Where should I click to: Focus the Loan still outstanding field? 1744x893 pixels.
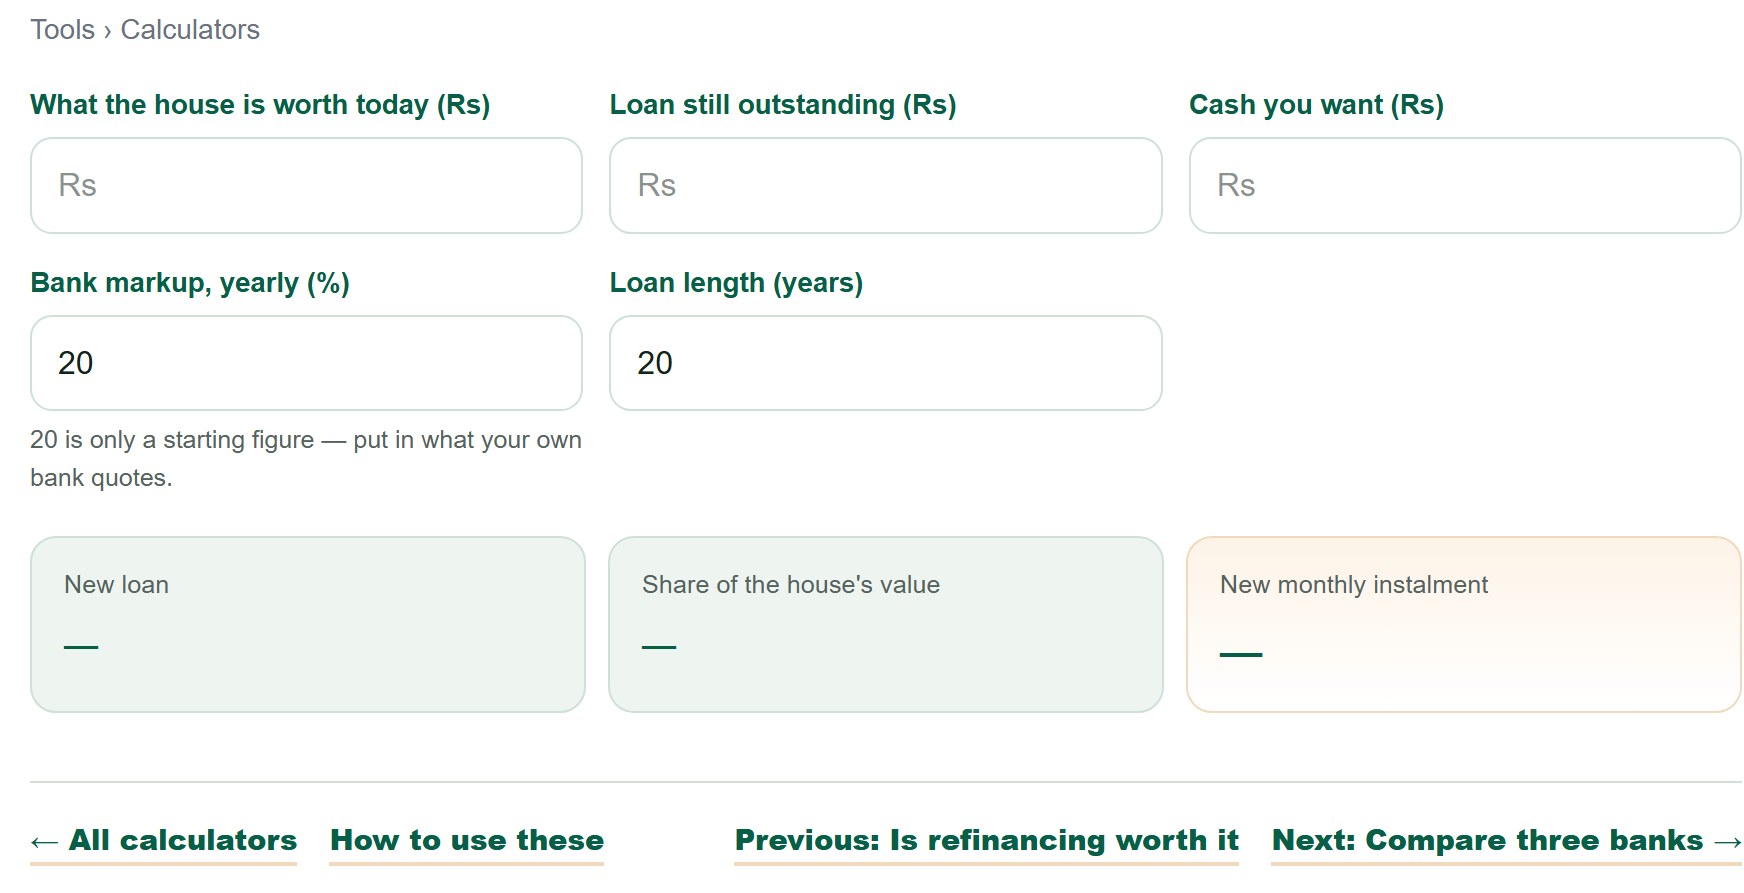[885, 185]
